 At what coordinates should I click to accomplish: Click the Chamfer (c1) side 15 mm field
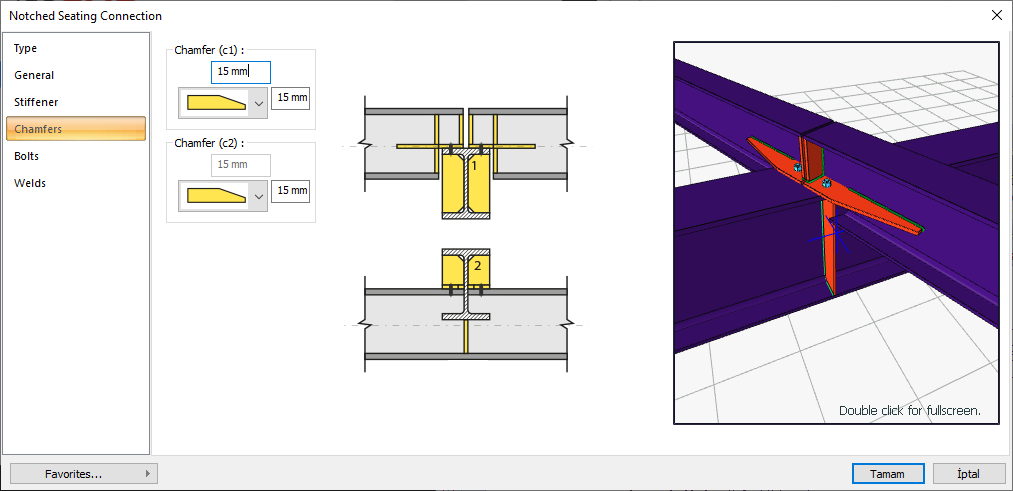291,98
